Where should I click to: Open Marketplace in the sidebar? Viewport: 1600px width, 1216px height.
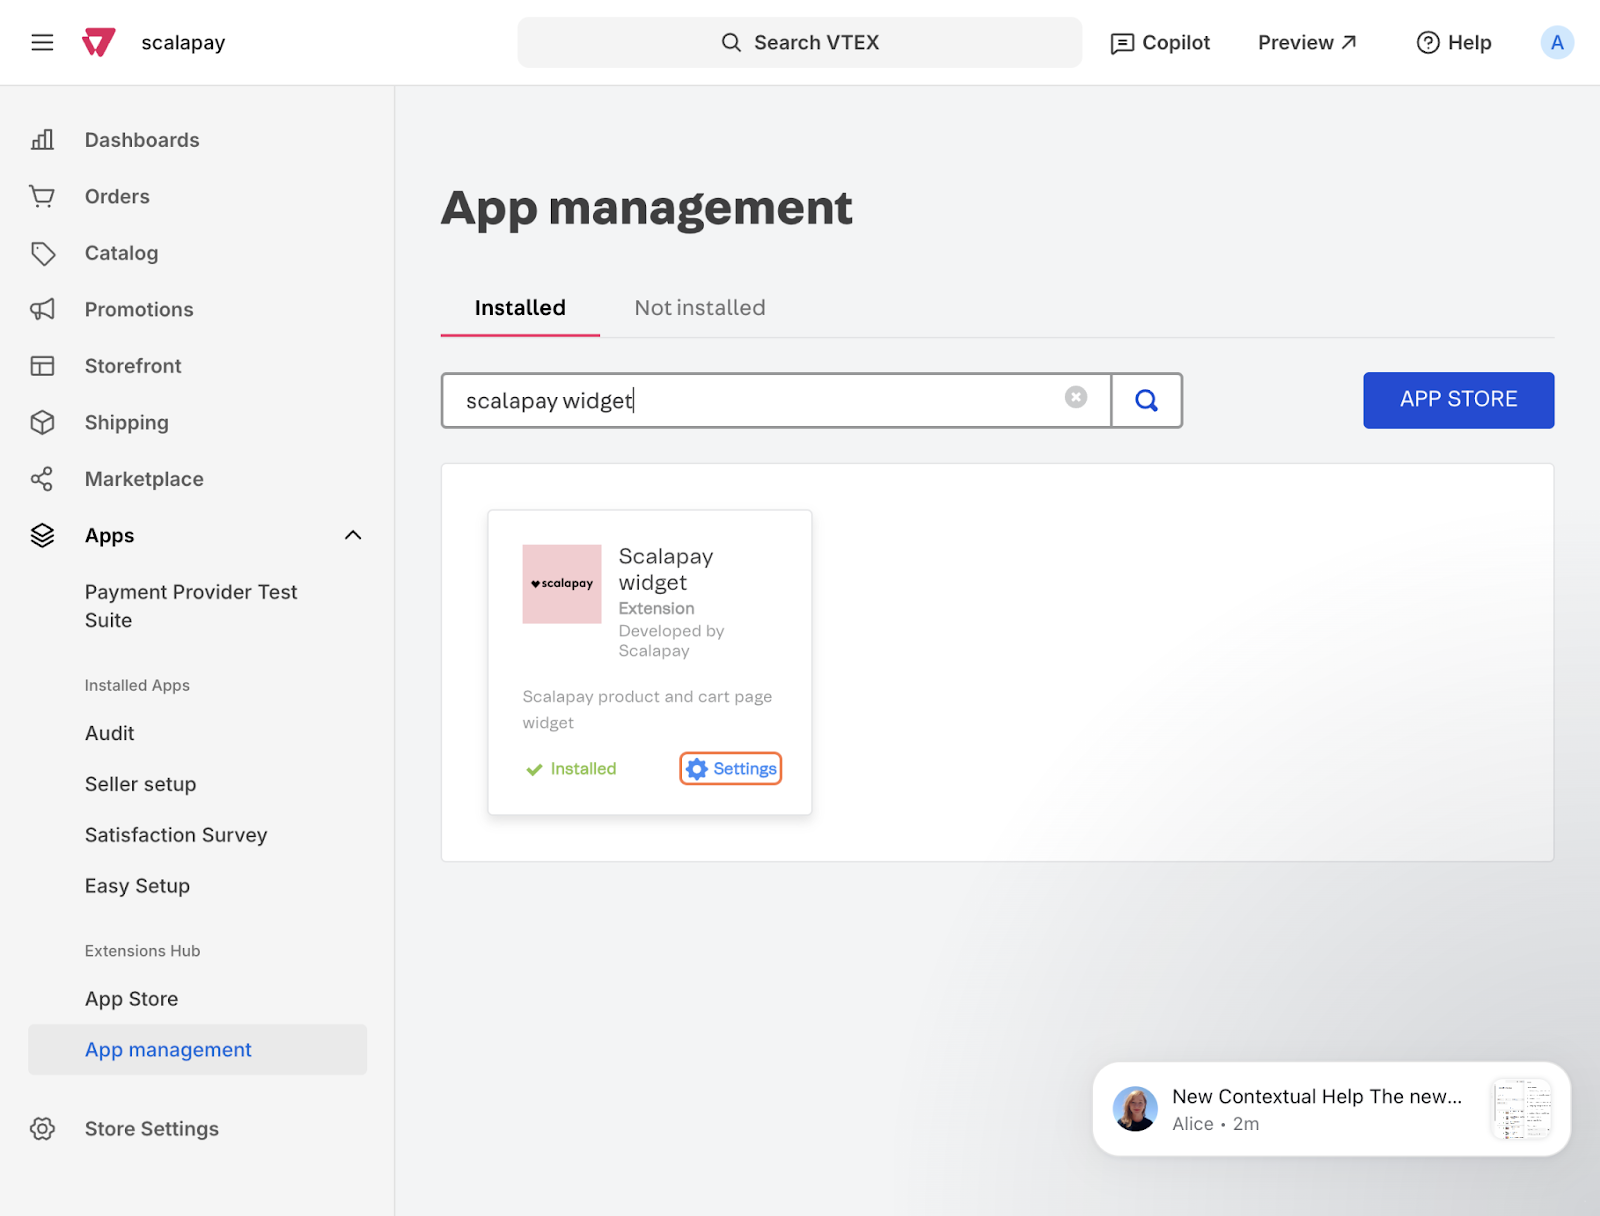[x=144, y=479]
